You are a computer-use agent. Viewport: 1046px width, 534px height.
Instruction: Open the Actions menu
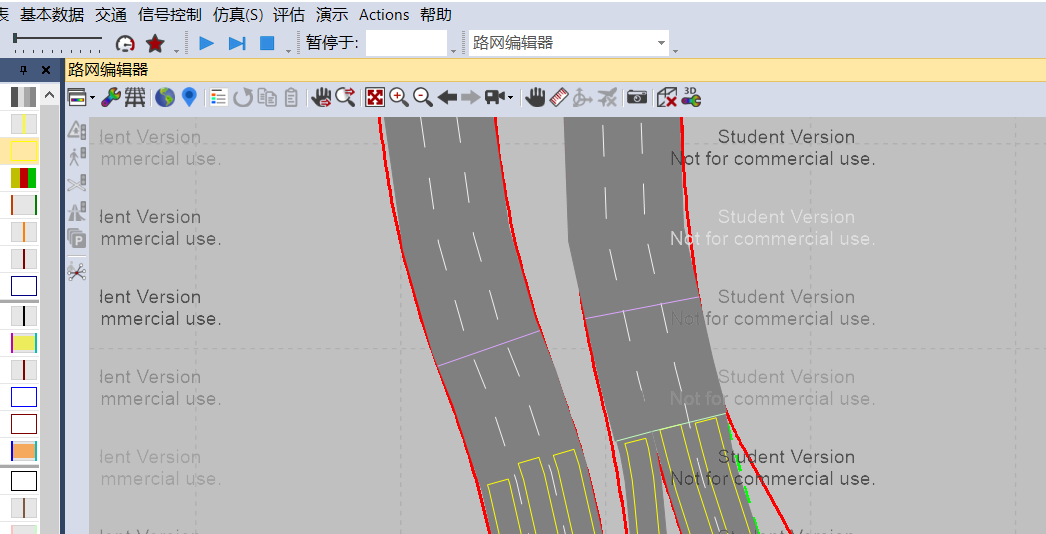[x=384, y=15]
